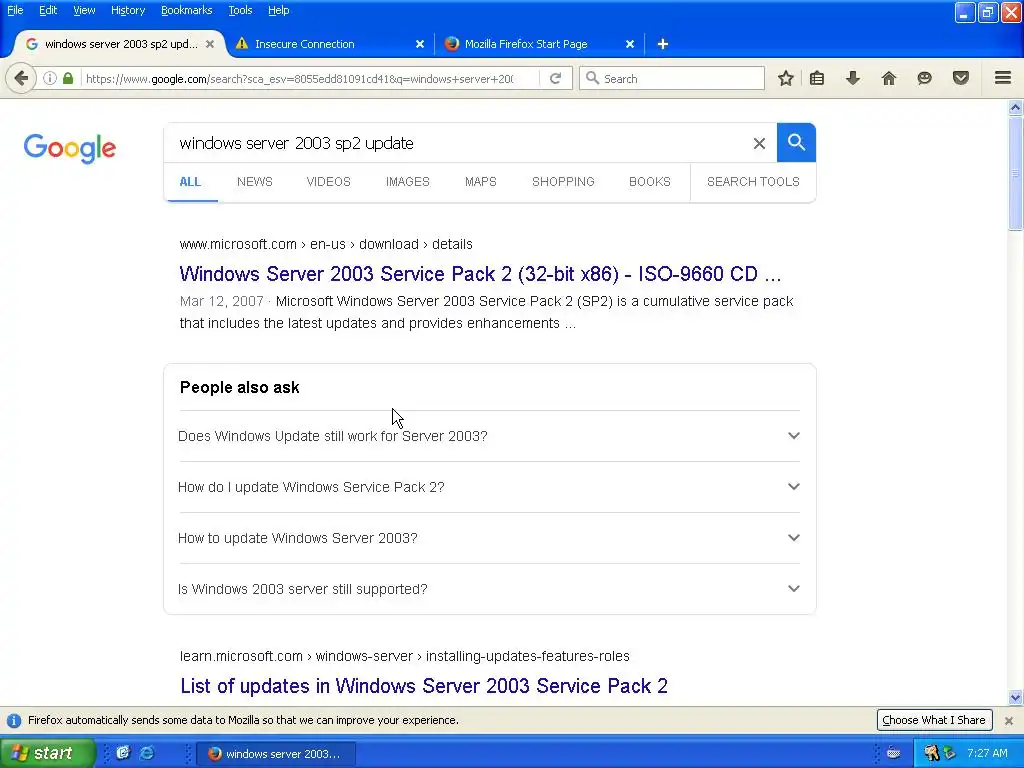Focus the Firefox URL address bar
The height and width of the screenshot is (768, 1024).
(299, 78)
